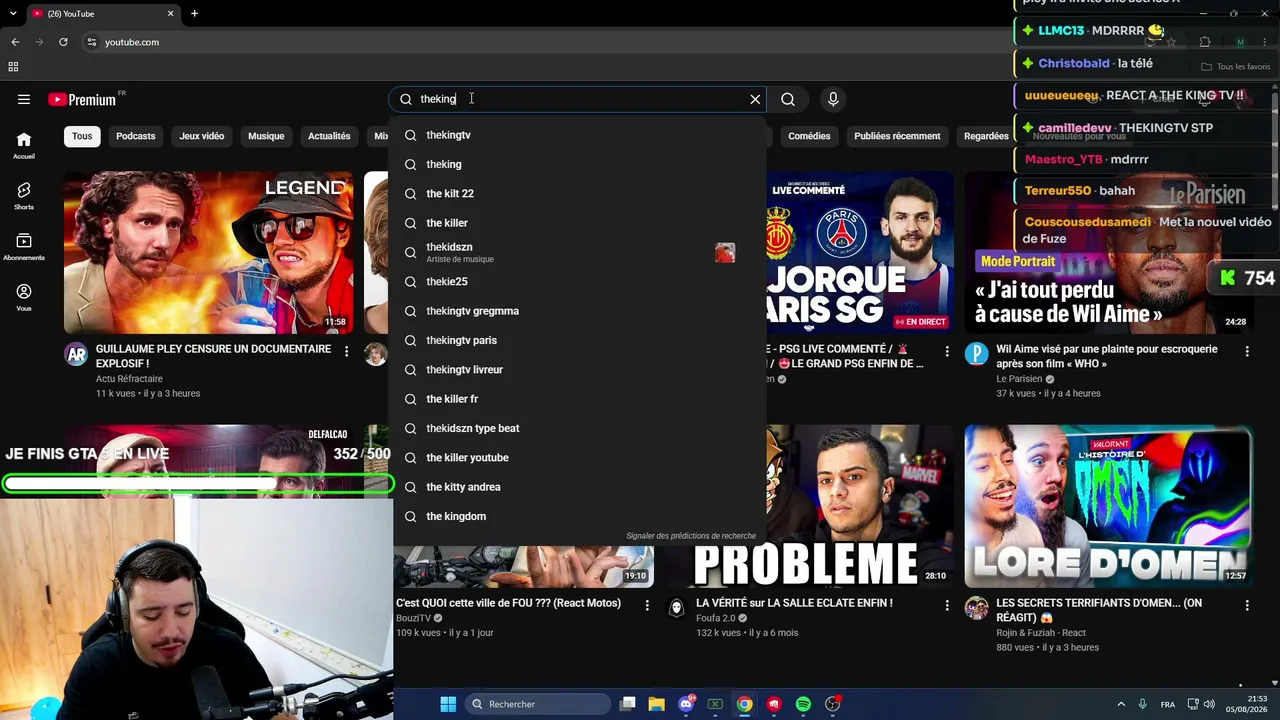Go to the YouTube Premium home logo
Viewport: 1280px width, 720px height.
coord(82,99)
